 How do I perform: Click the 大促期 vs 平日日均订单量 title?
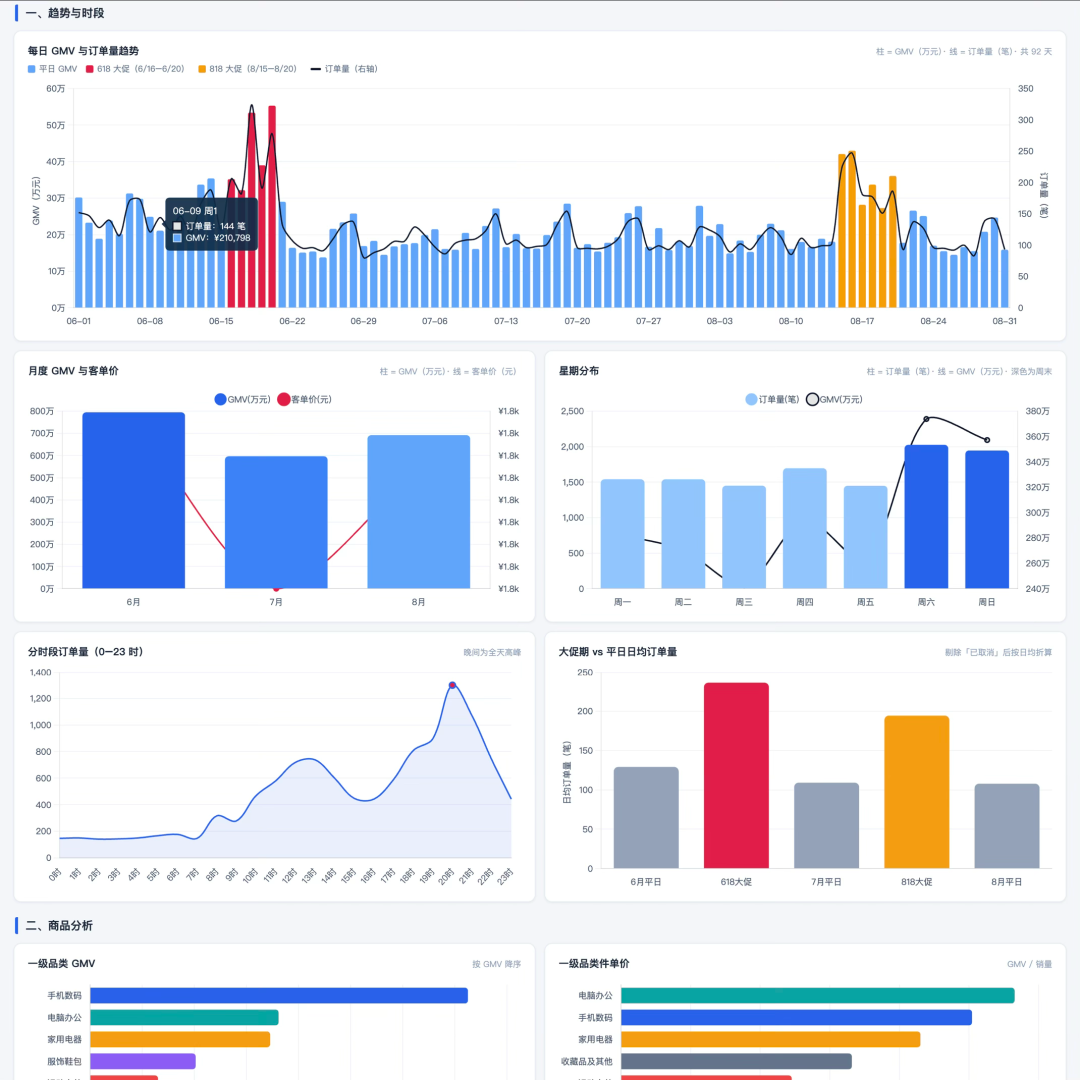click(x=618, y=652)
